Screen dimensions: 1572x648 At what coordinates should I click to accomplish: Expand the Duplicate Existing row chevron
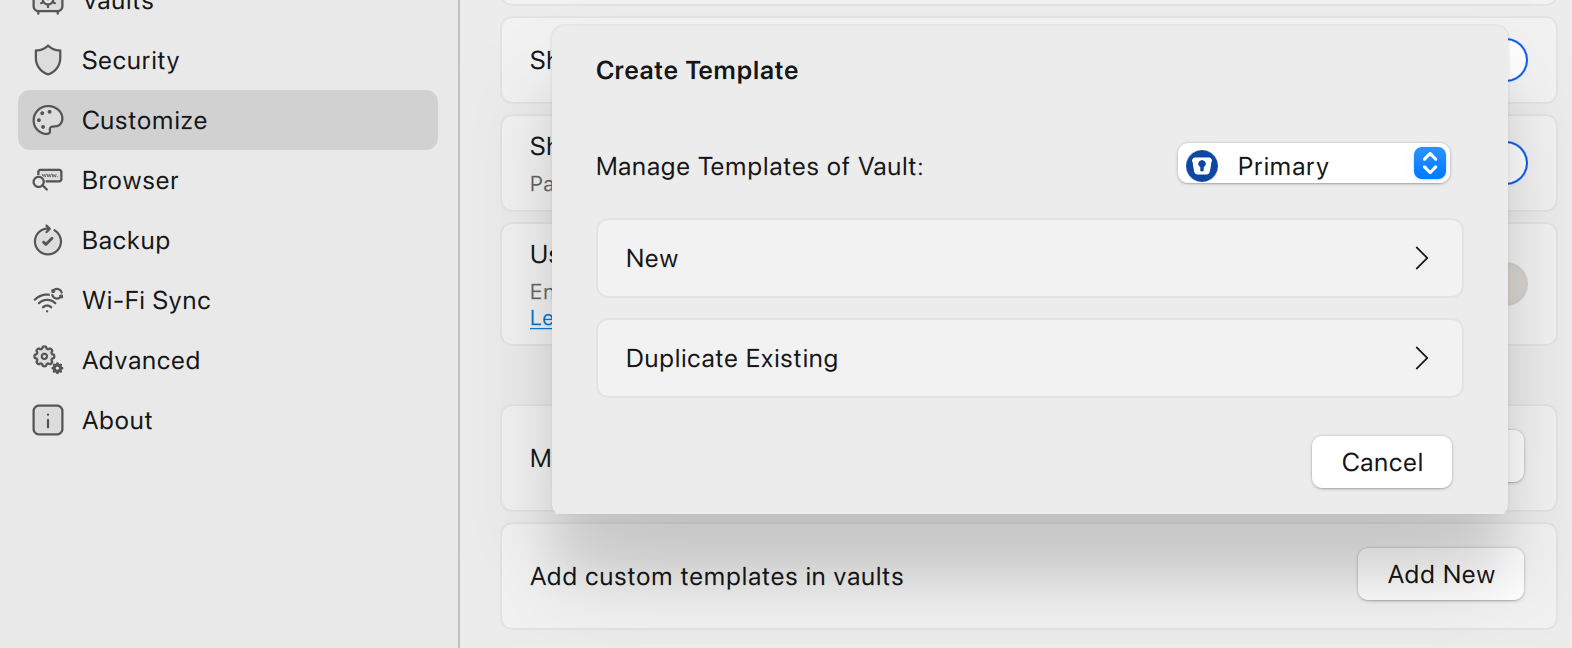(1421, 358)
